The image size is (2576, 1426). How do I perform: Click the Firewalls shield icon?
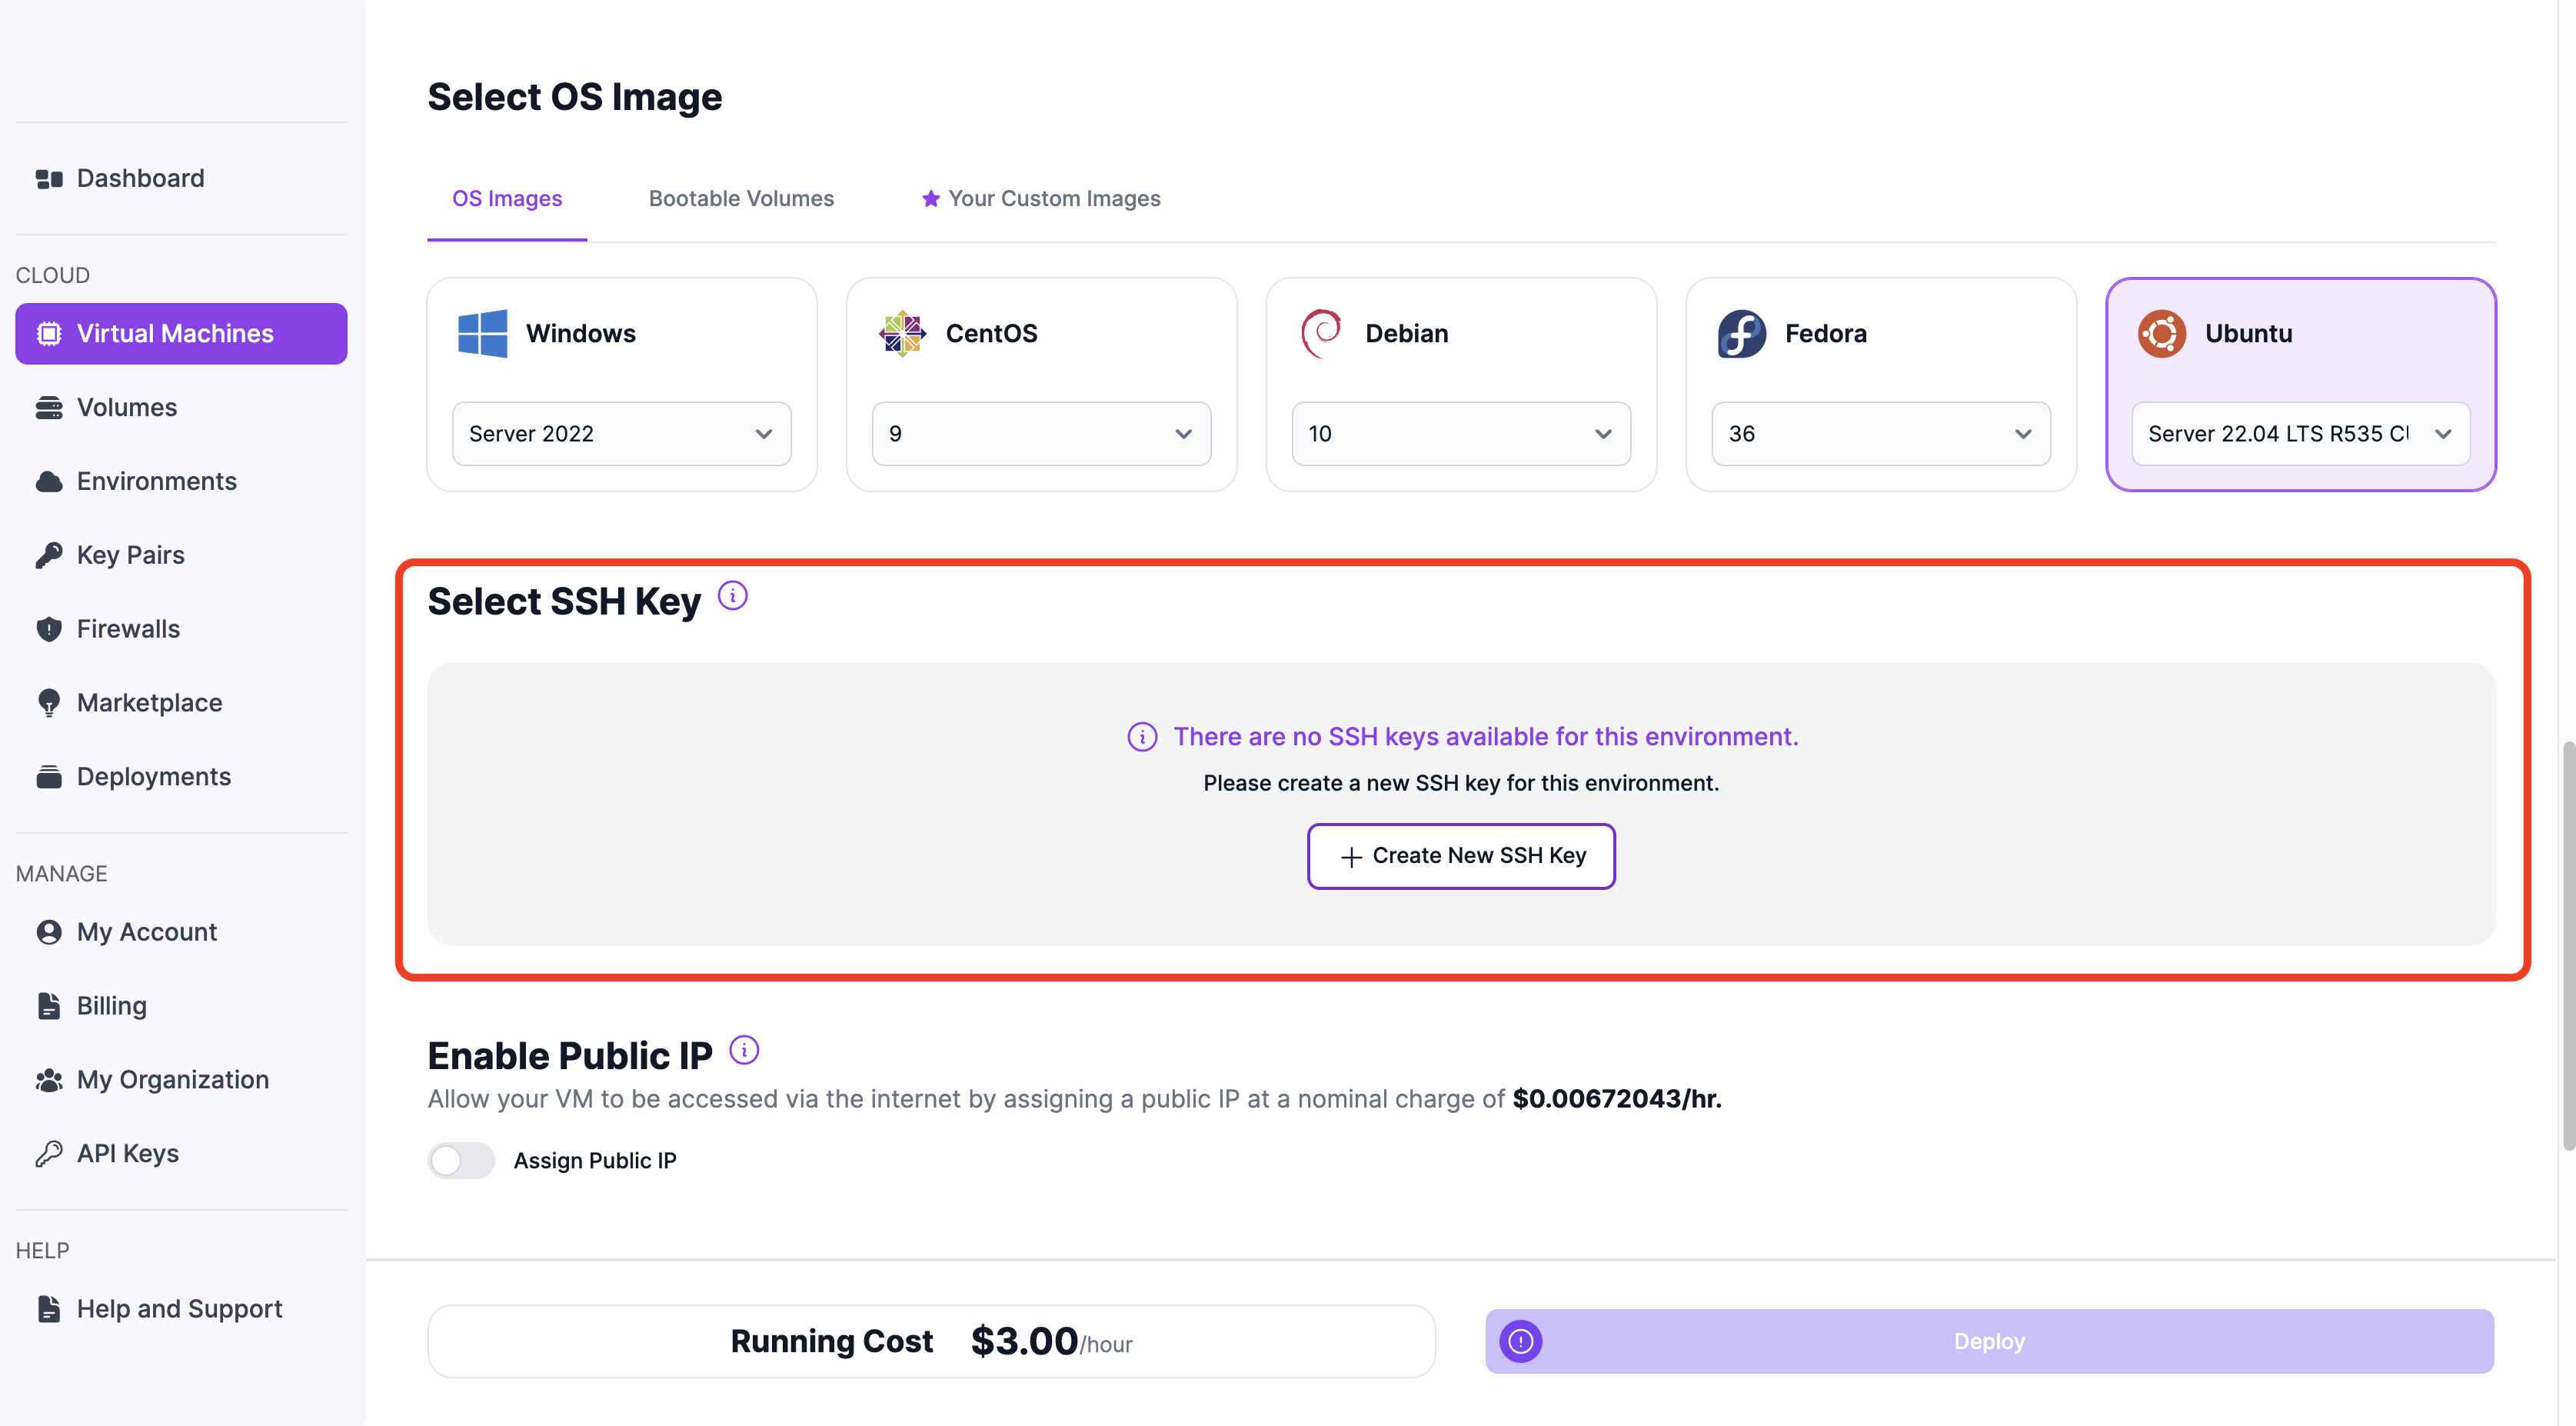point(48,629)
